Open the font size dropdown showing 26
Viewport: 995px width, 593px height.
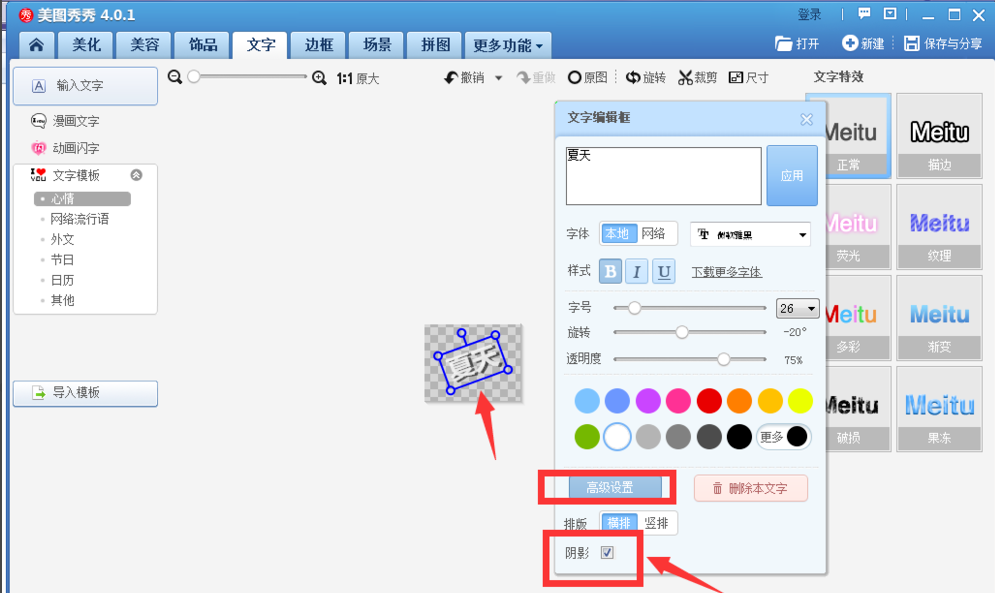coord(797,307)
